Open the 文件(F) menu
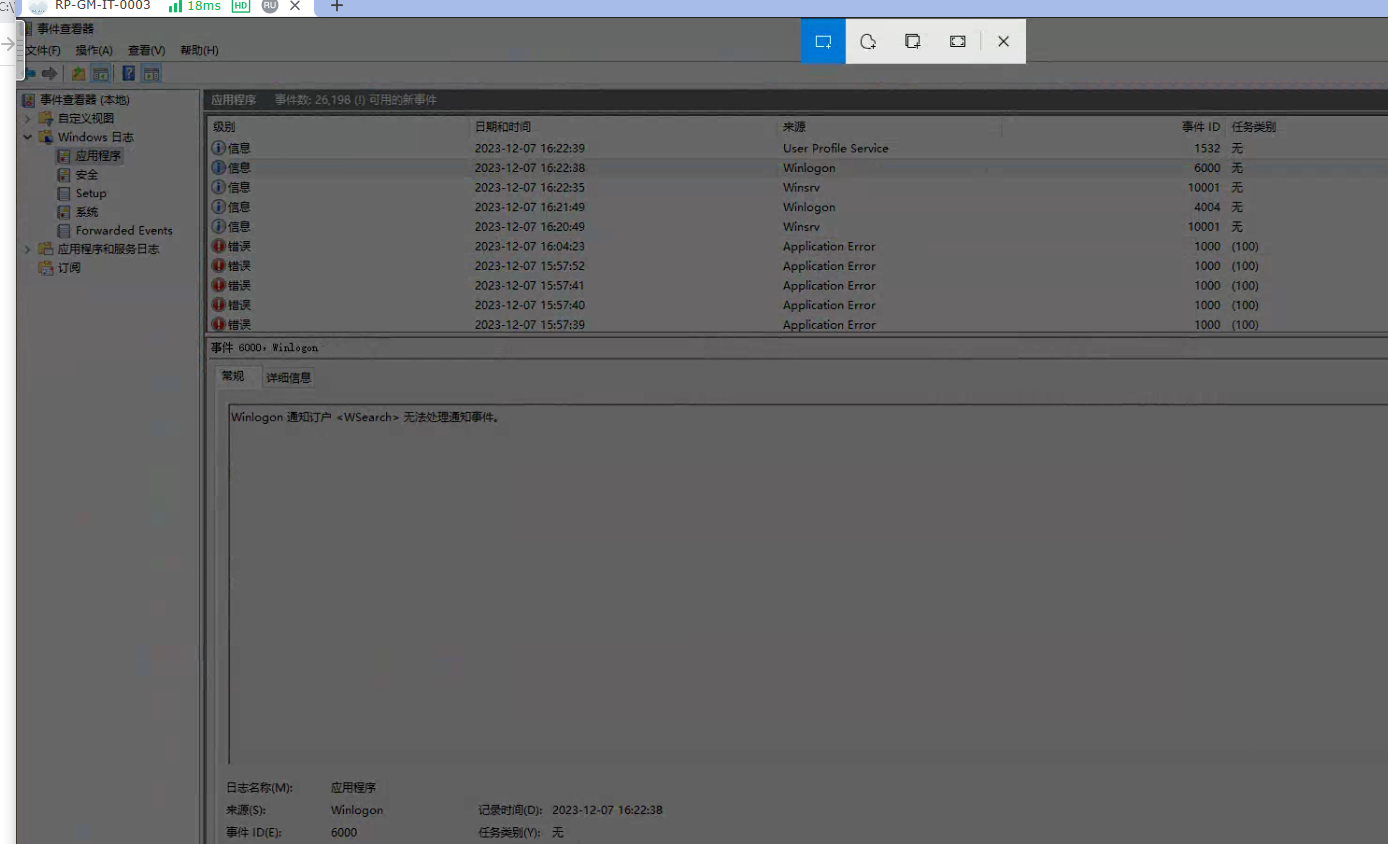Screen dimensions: 1388x844 tap(42, 50)
